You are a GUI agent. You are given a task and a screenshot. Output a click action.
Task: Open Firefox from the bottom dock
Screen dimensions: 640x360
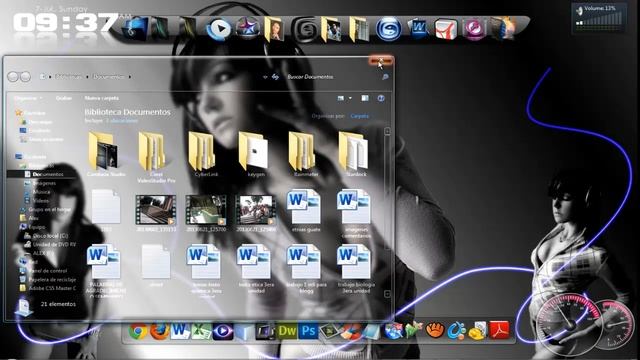159,331
